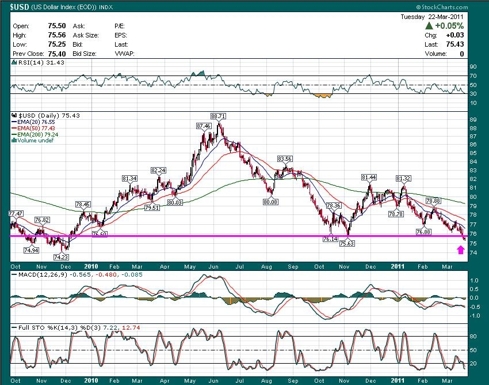Click the Volume undef legend entry
489x385 pixels.
click(32, 140)
